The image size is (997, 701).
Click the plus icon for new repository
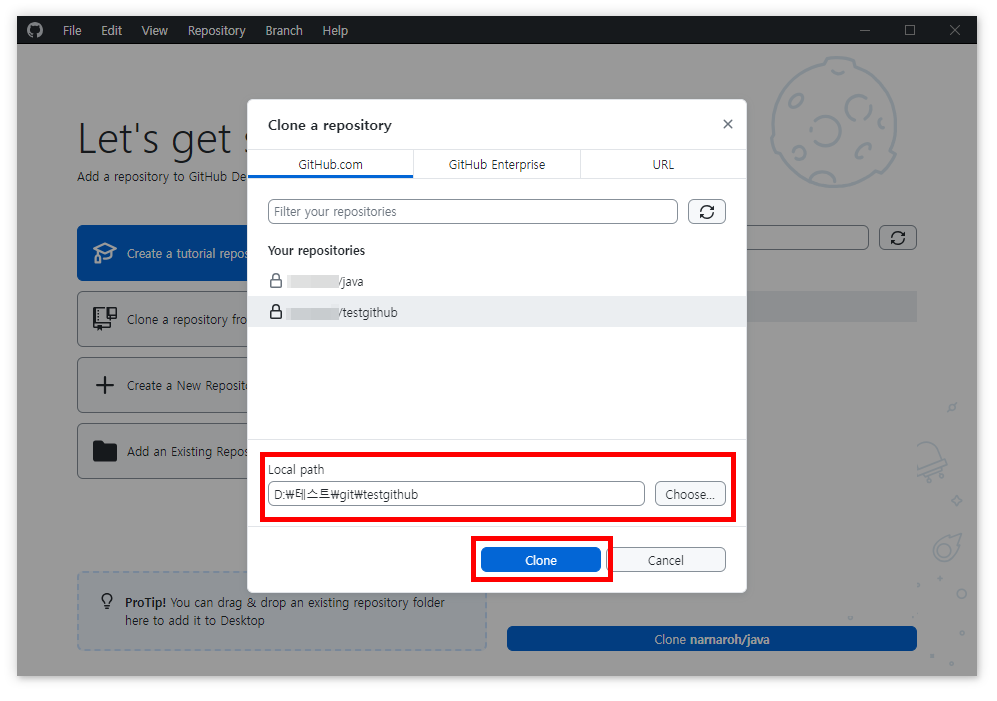pyautogui.click(x=104, y=385)
